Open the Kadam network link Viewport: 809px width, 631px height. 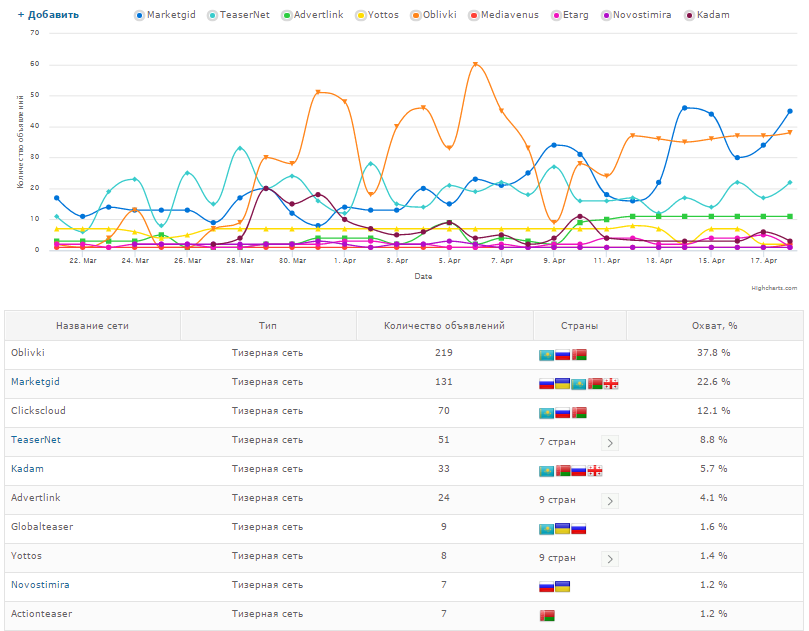[x=27, y=468]
